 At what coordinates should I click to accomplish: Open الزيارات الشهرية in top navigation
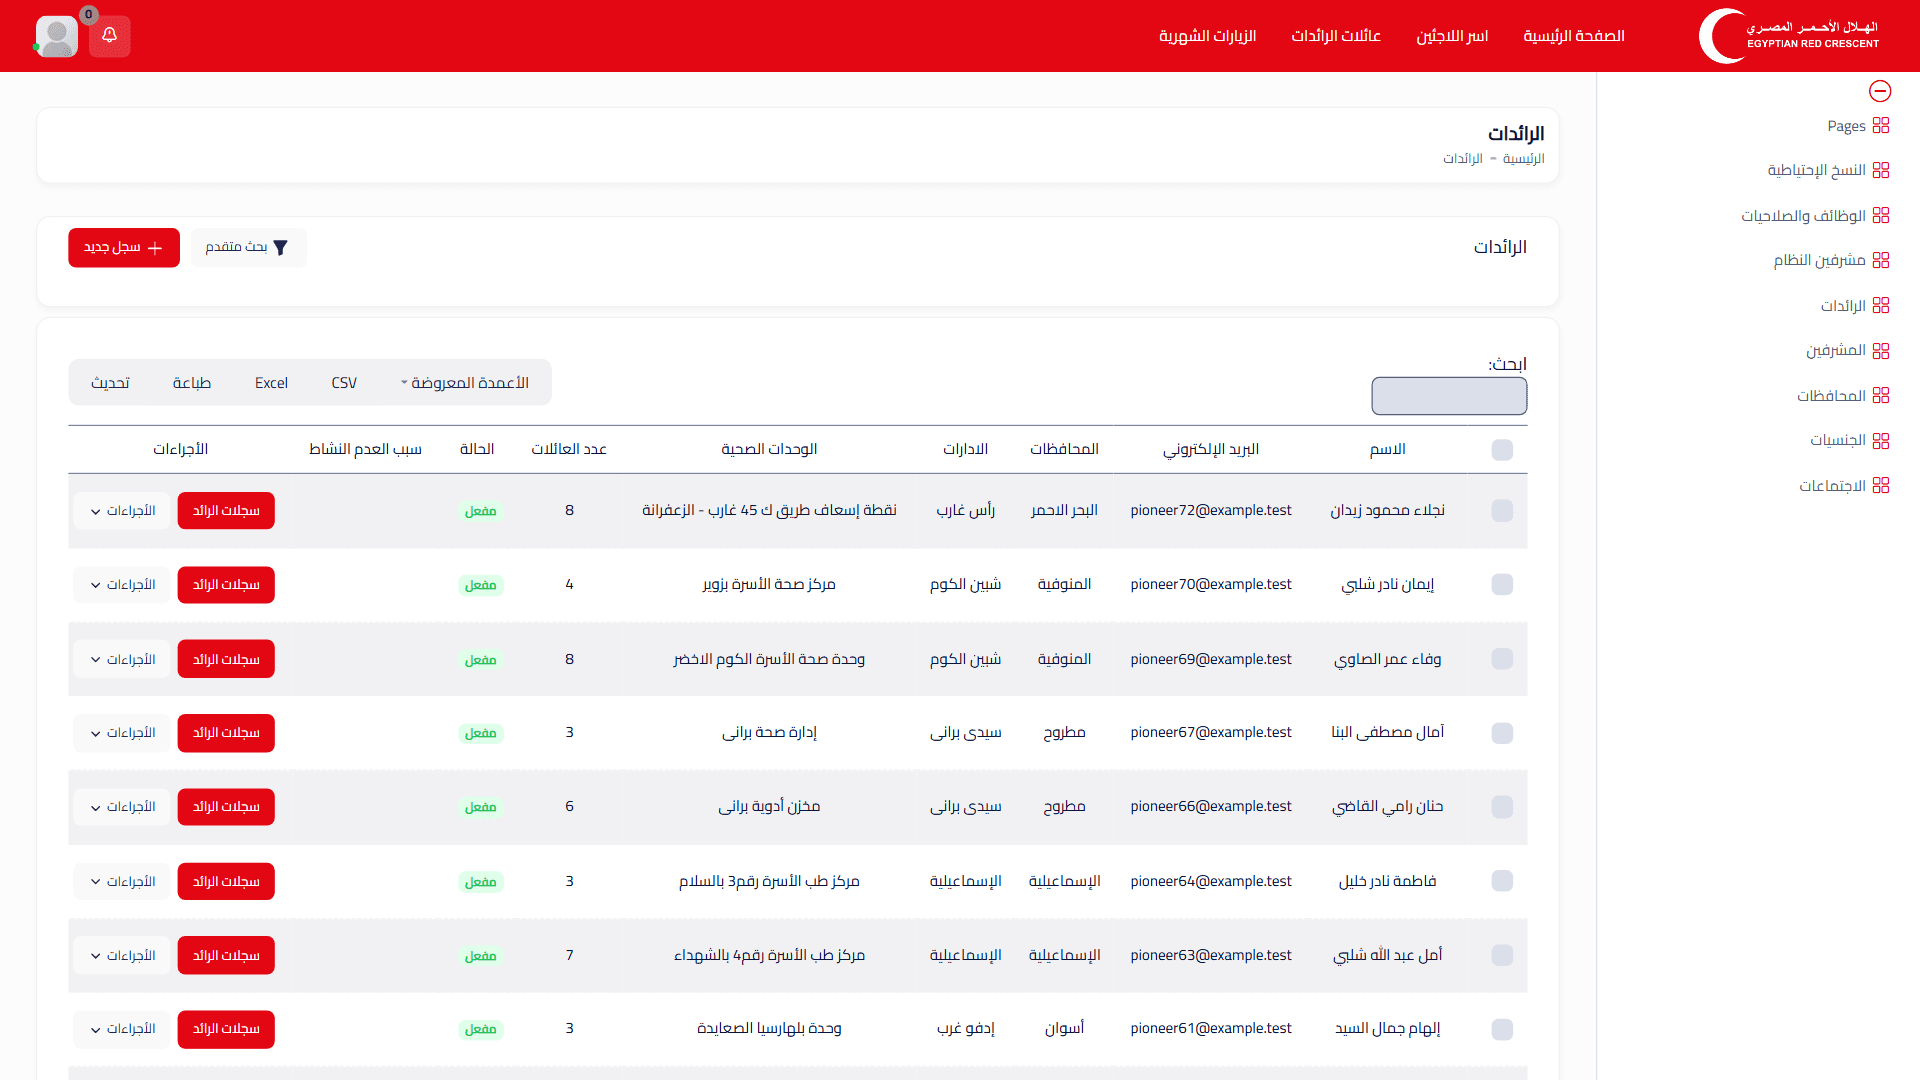pyautogui.click(x=1207, y=36)
